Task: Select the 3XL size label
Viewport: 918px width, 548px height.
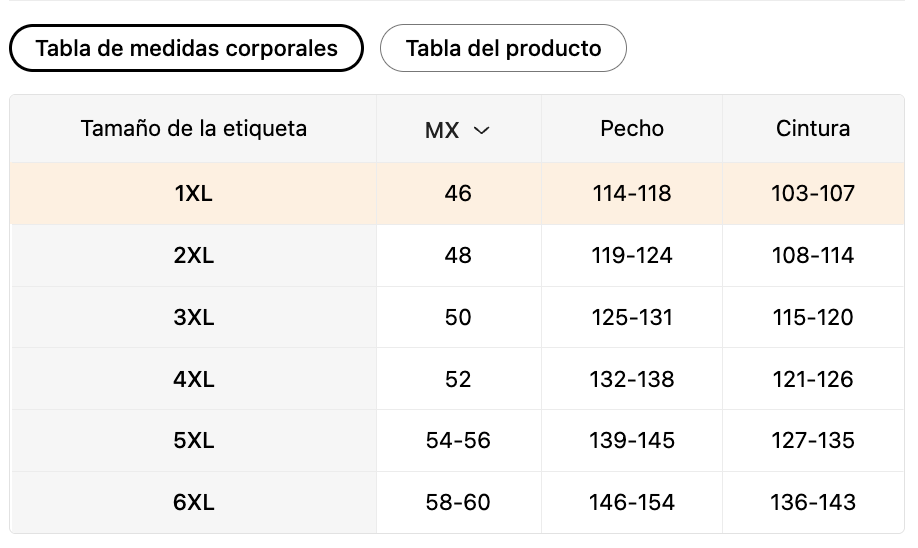Action: coord(193,317)
